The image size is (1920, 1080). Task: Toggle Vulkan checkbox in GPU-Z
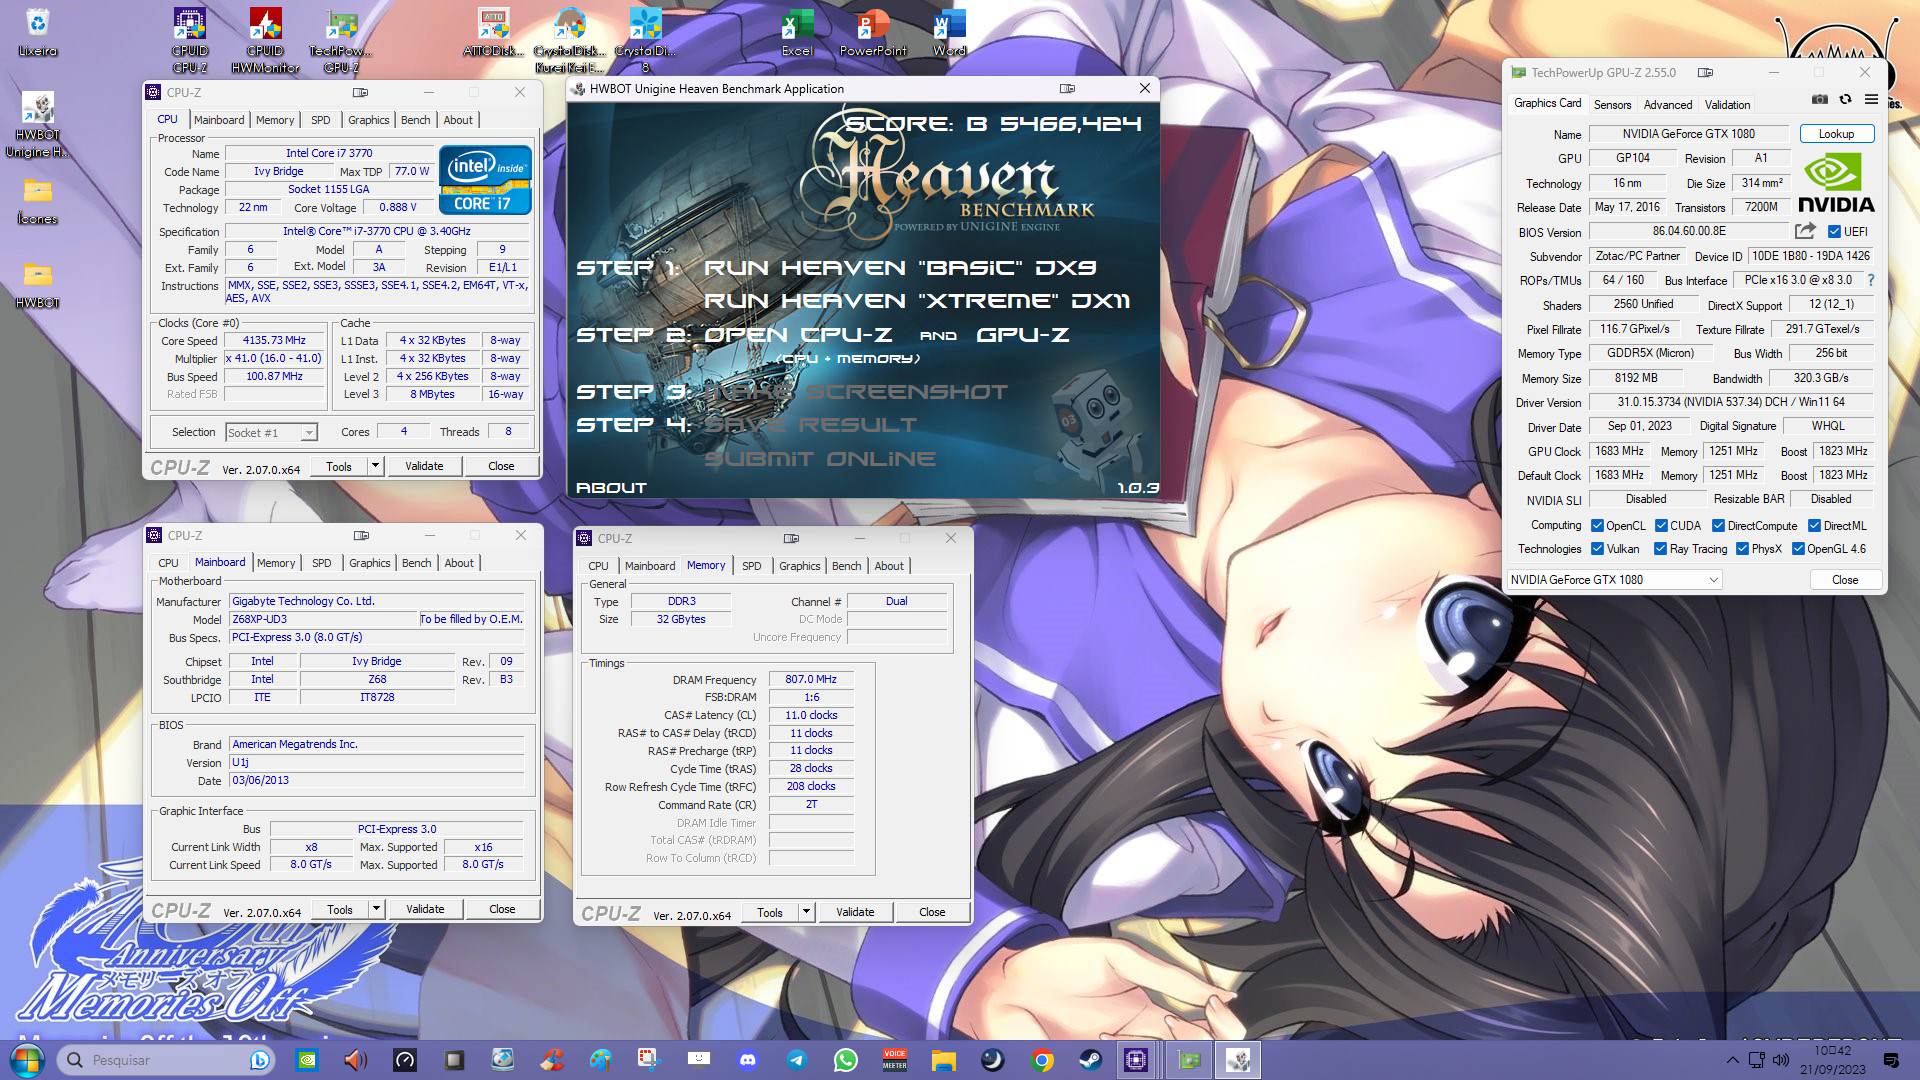1597,549
